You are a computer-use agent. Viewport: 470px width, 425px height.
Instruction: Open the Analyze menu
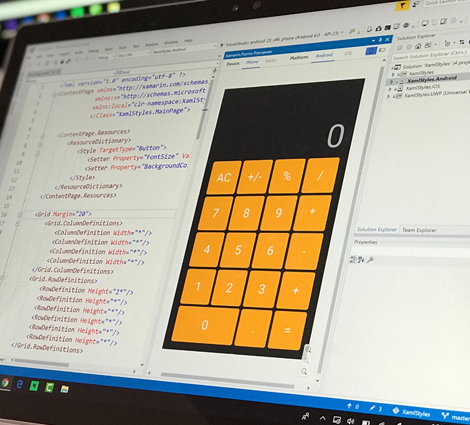151,45
